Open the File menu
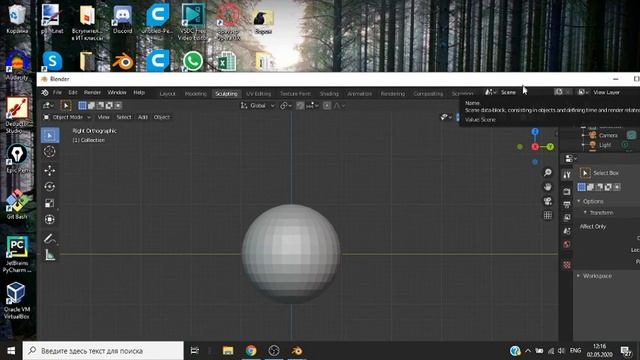Screen dimensions: 640x360 (57, 93)
